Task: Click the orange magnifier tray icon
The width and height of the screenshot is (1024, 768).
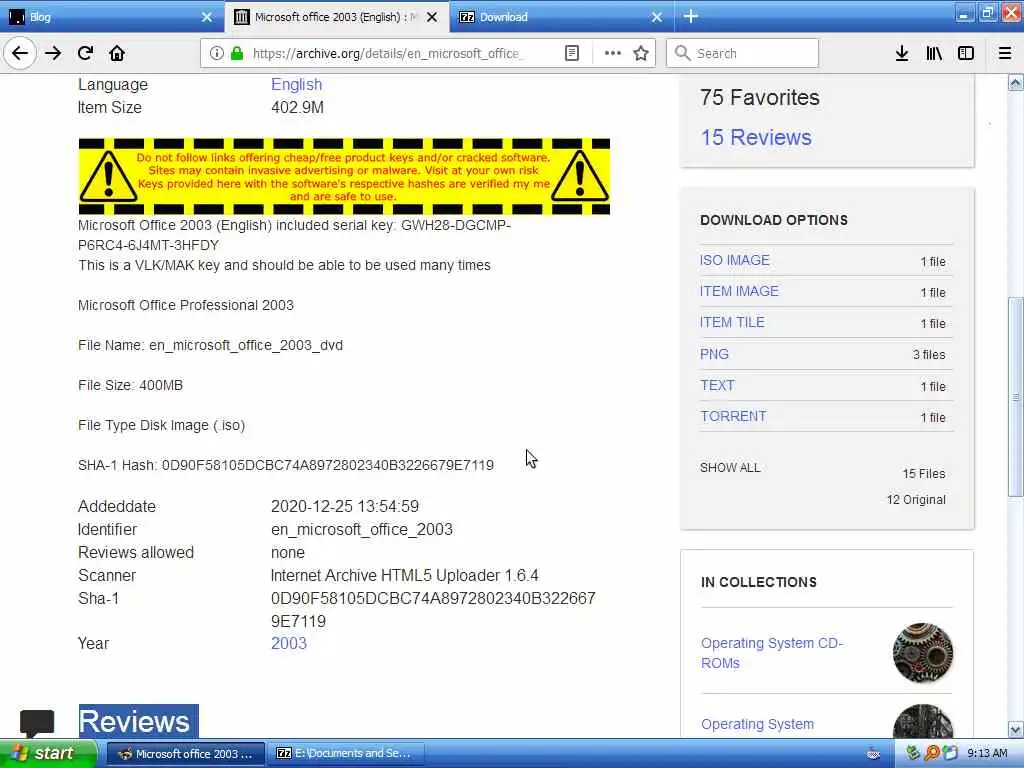Action: 931,754
